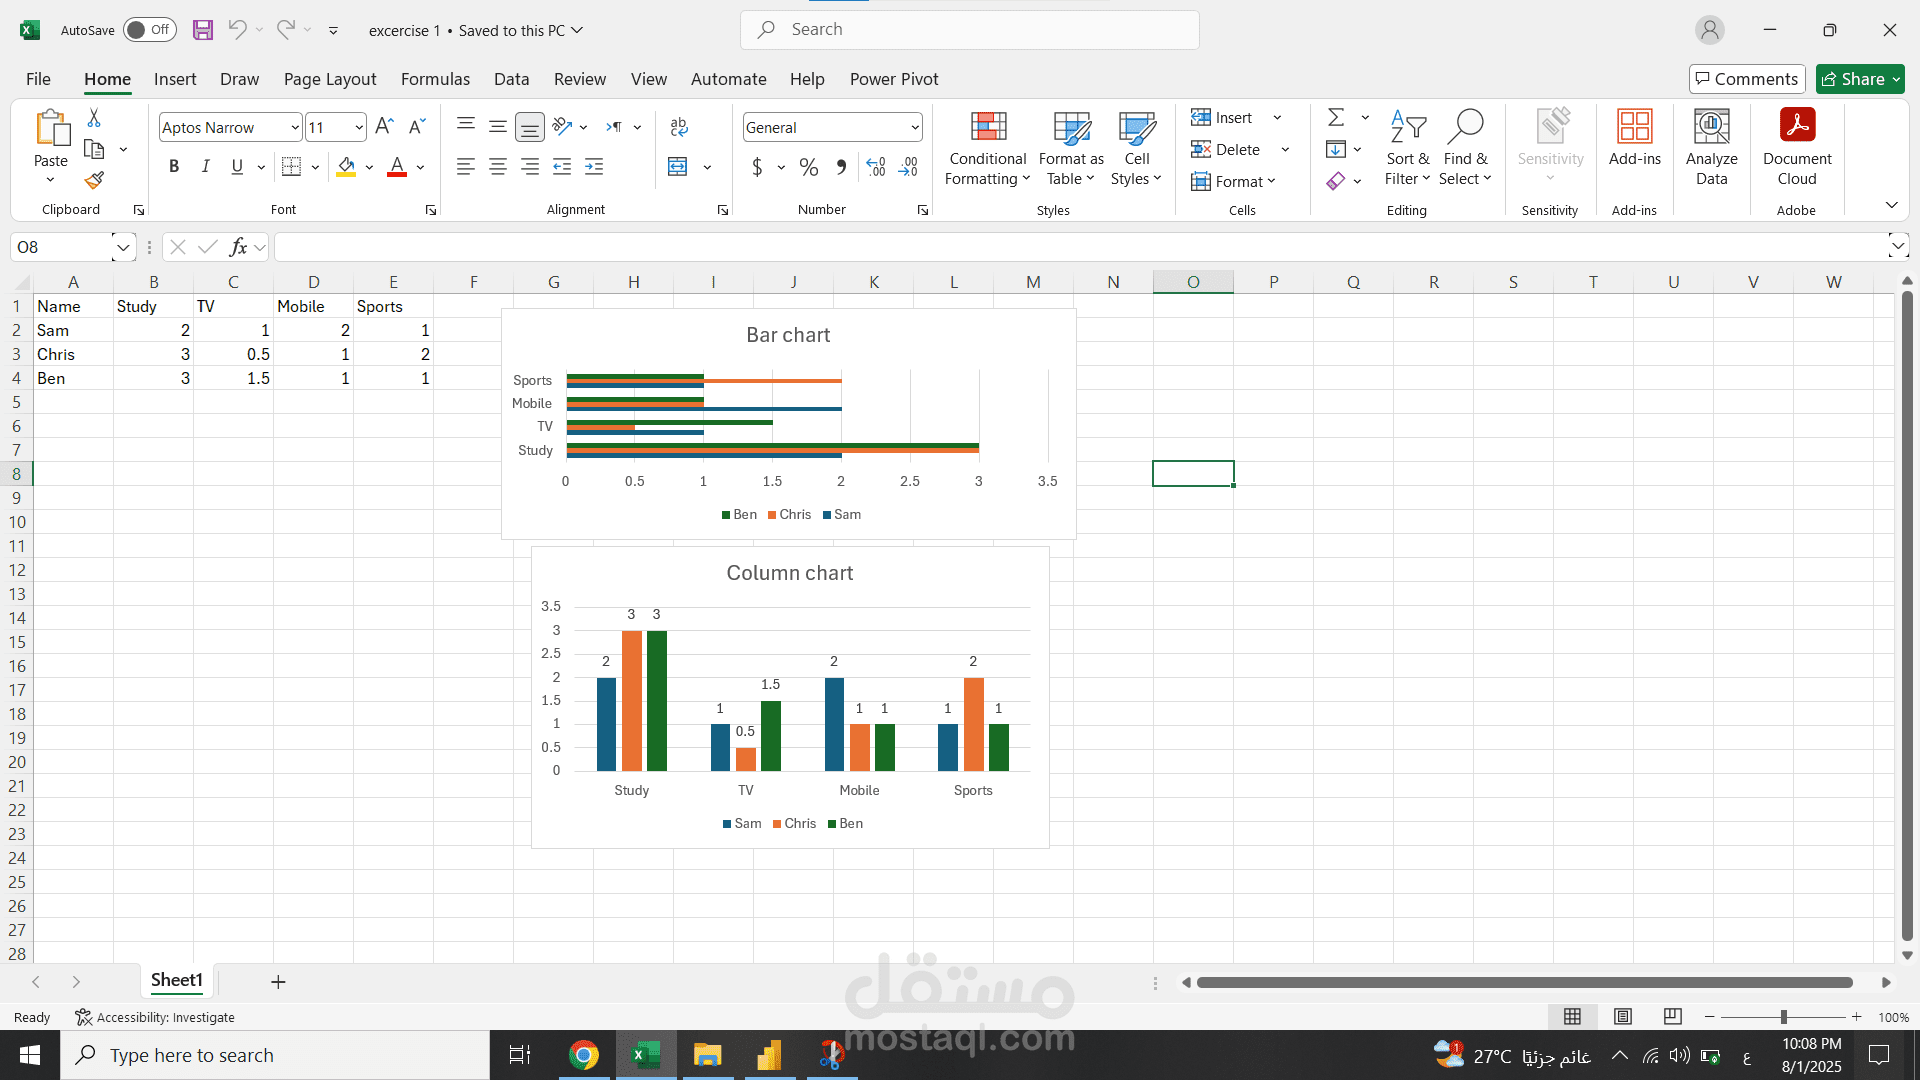Click the Find & Select icon
Screen dimensions: 1920x1080
(x=1465, y=148)
